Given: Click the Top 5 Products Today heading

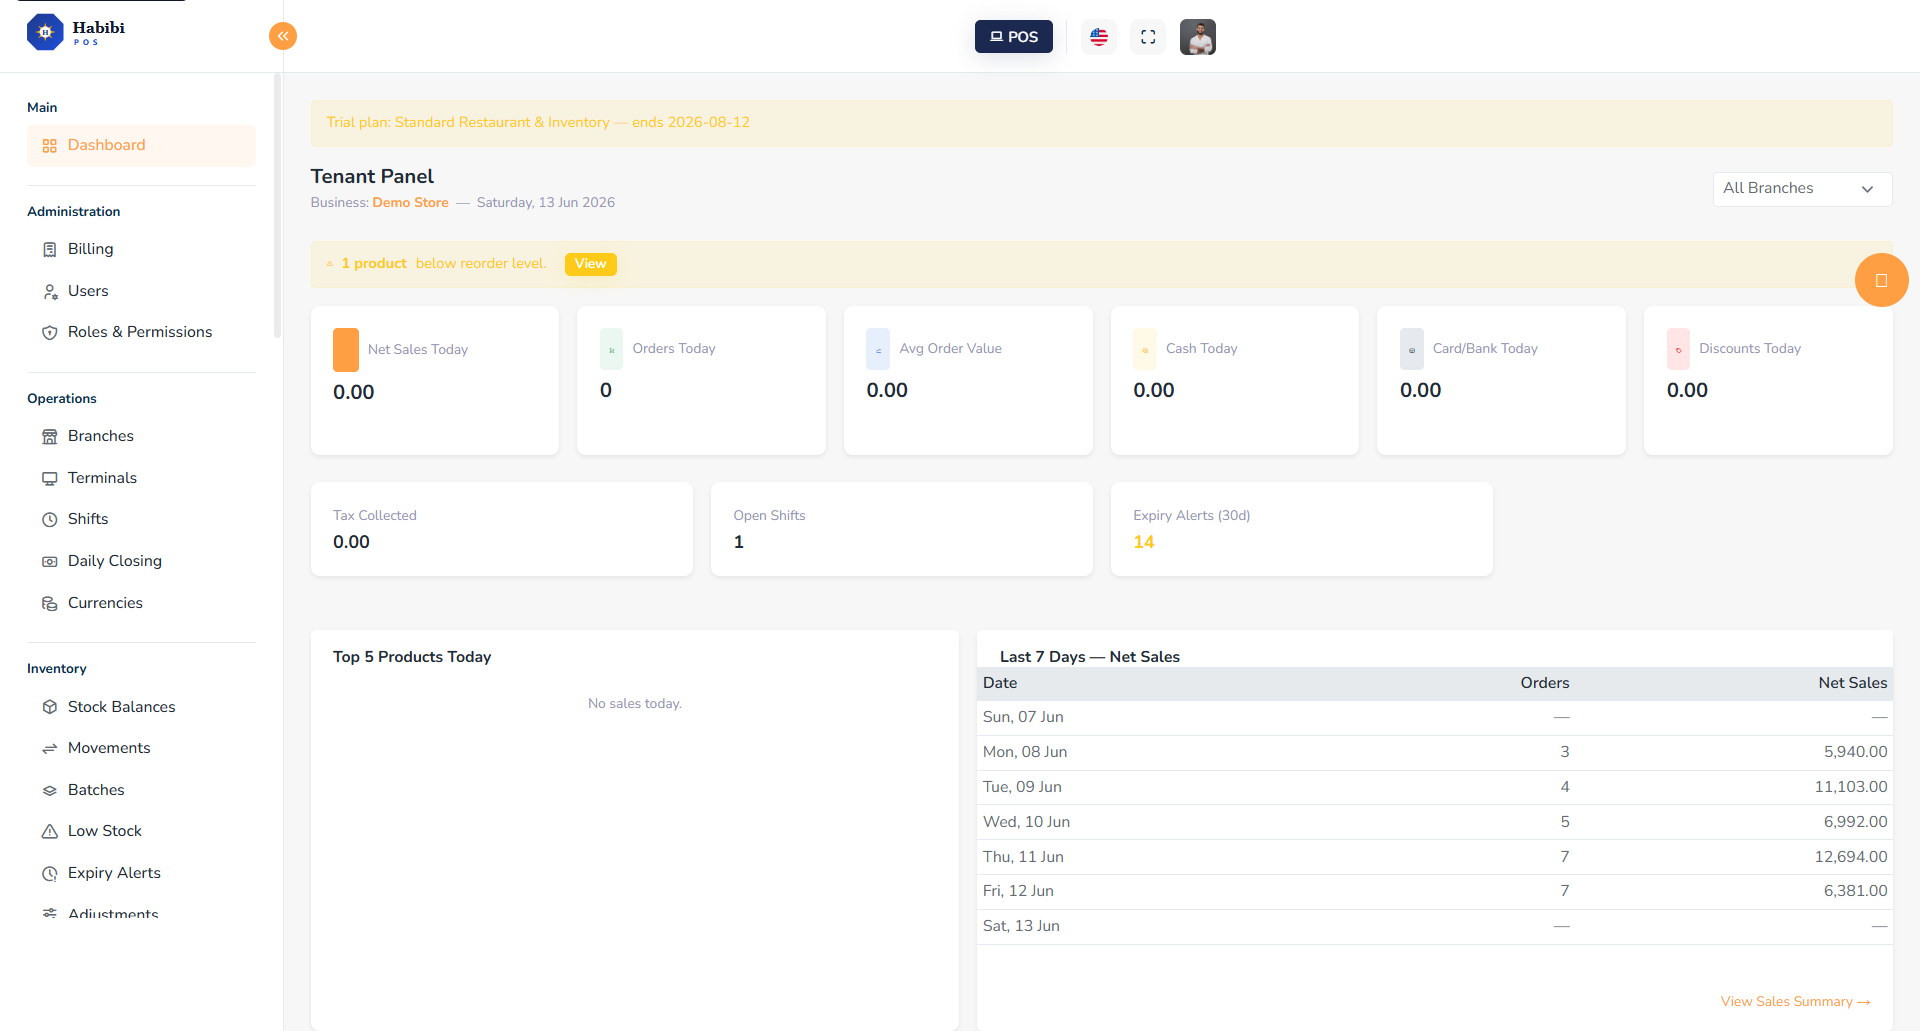Looking at the screenshot, I should coord(412,657).
